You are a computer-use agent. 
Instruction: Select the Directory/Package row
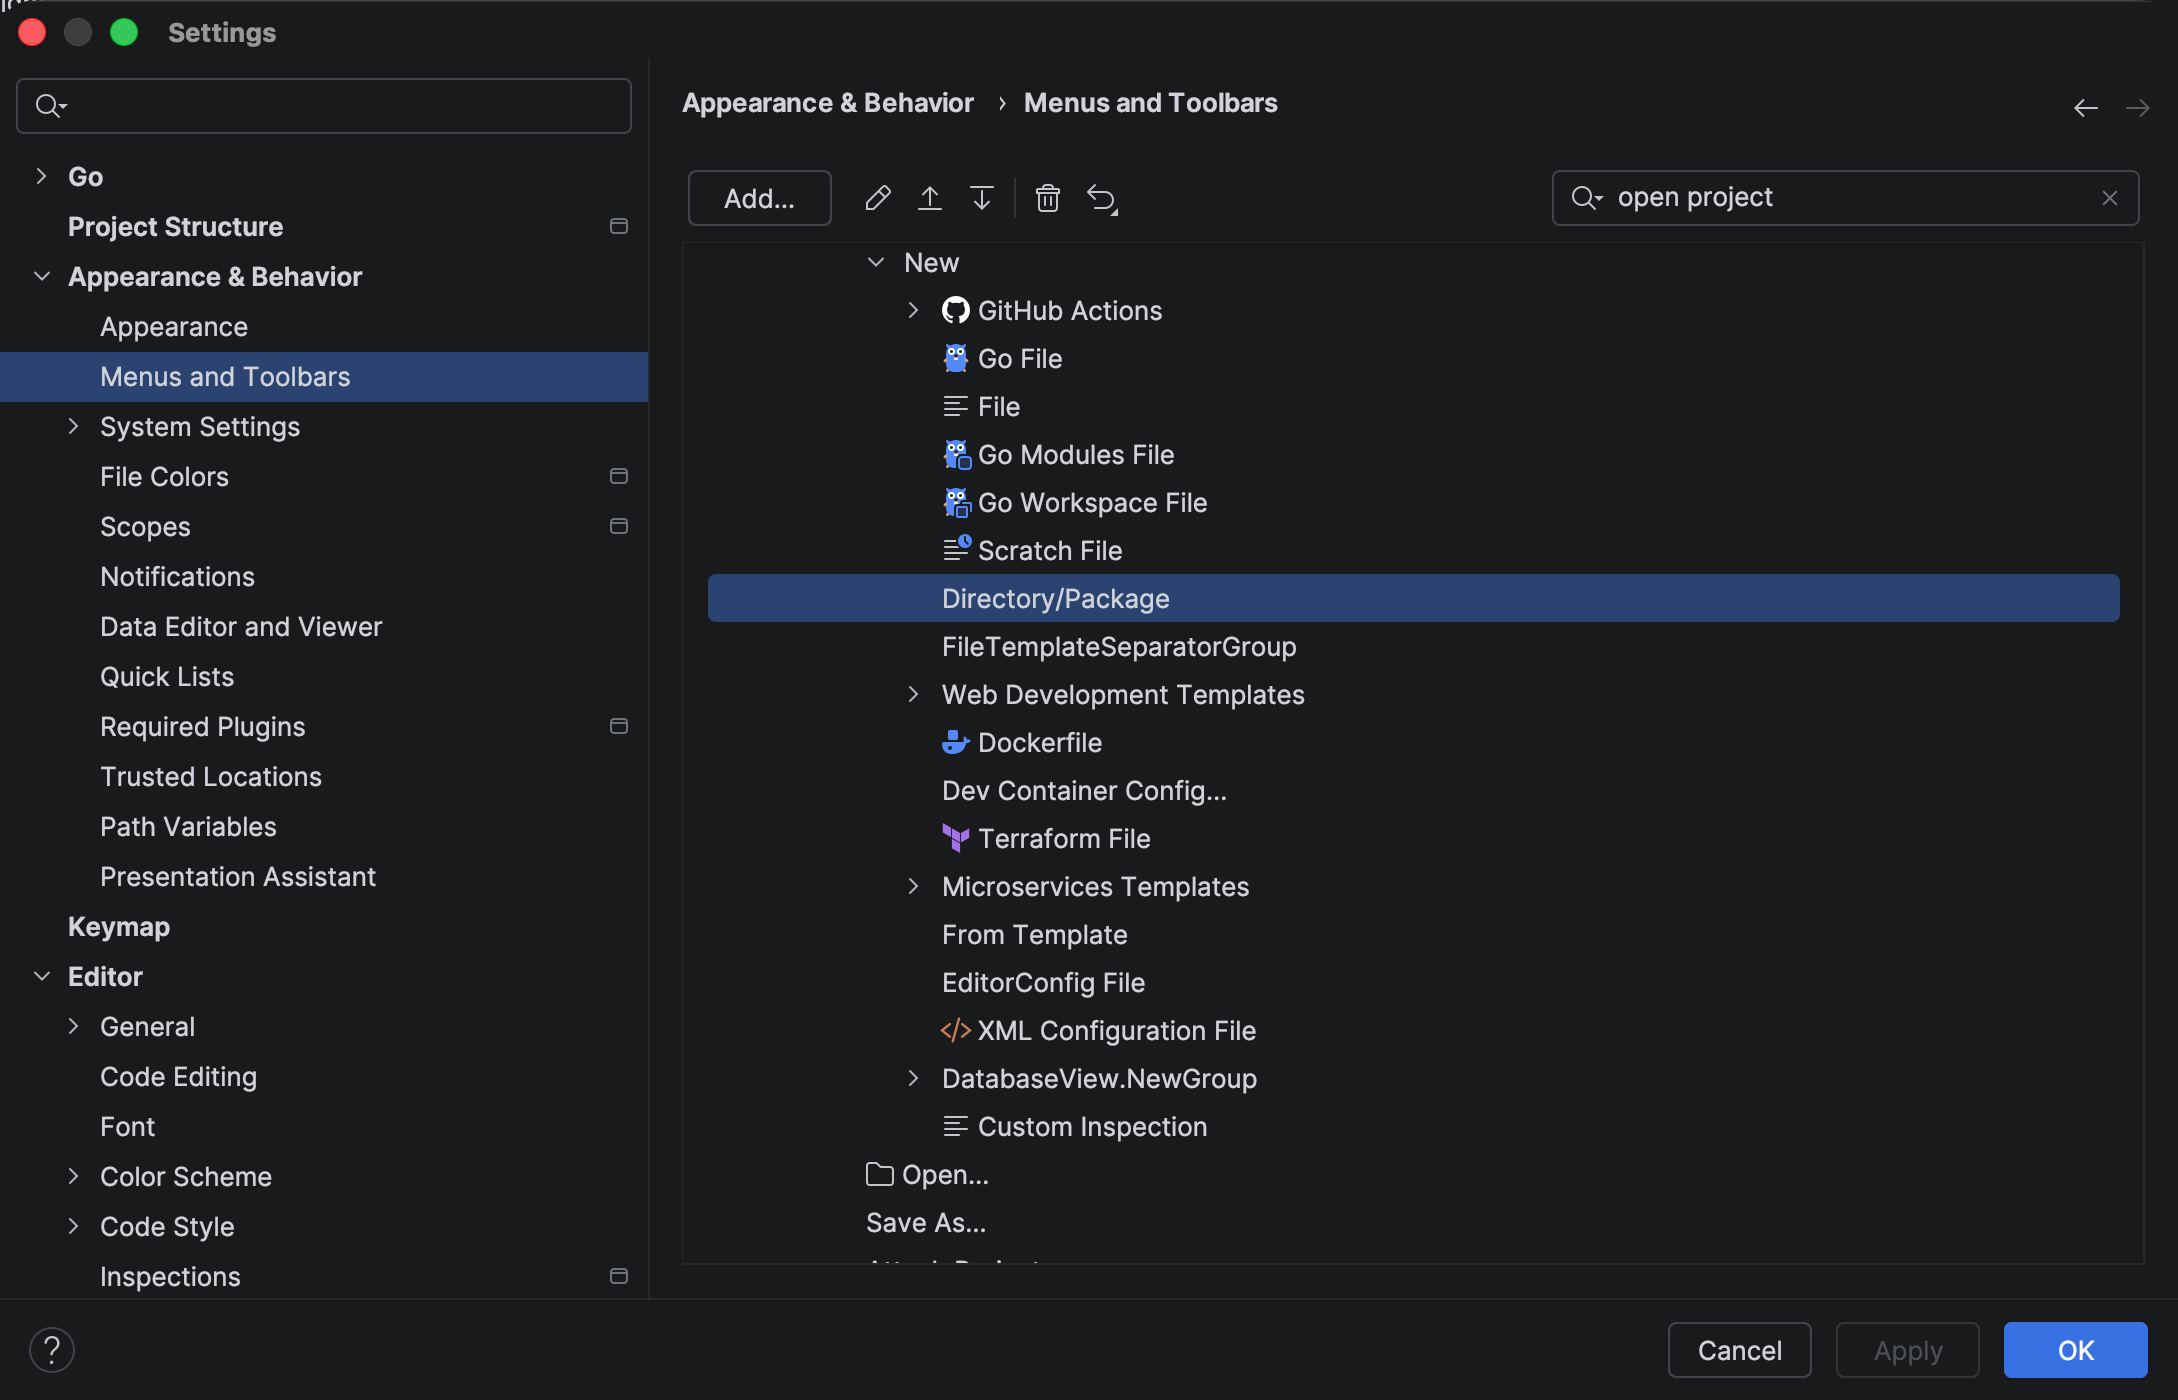[1413, 598]
